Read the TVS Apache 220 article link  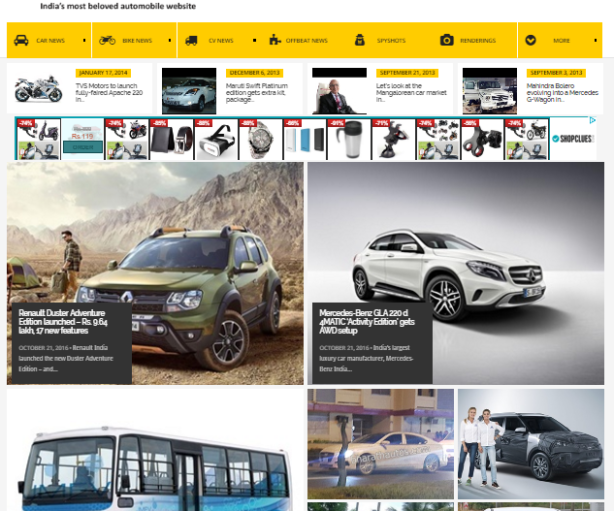pos(108,90)
